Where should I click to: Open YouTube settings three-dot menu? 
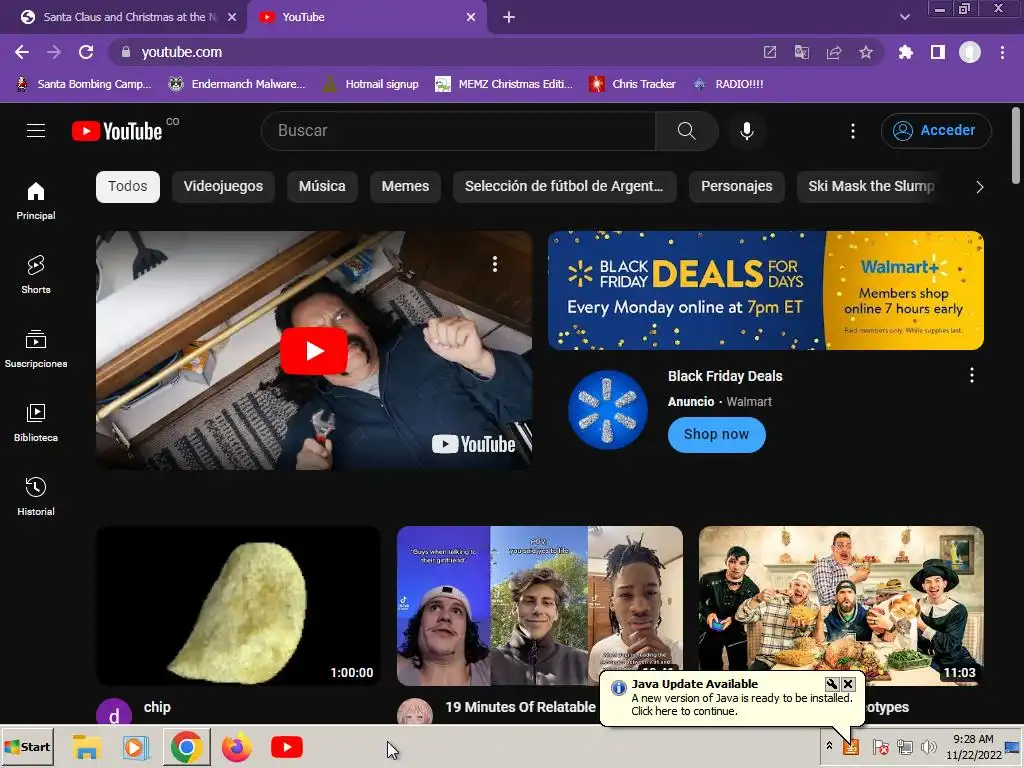point(852,131)
